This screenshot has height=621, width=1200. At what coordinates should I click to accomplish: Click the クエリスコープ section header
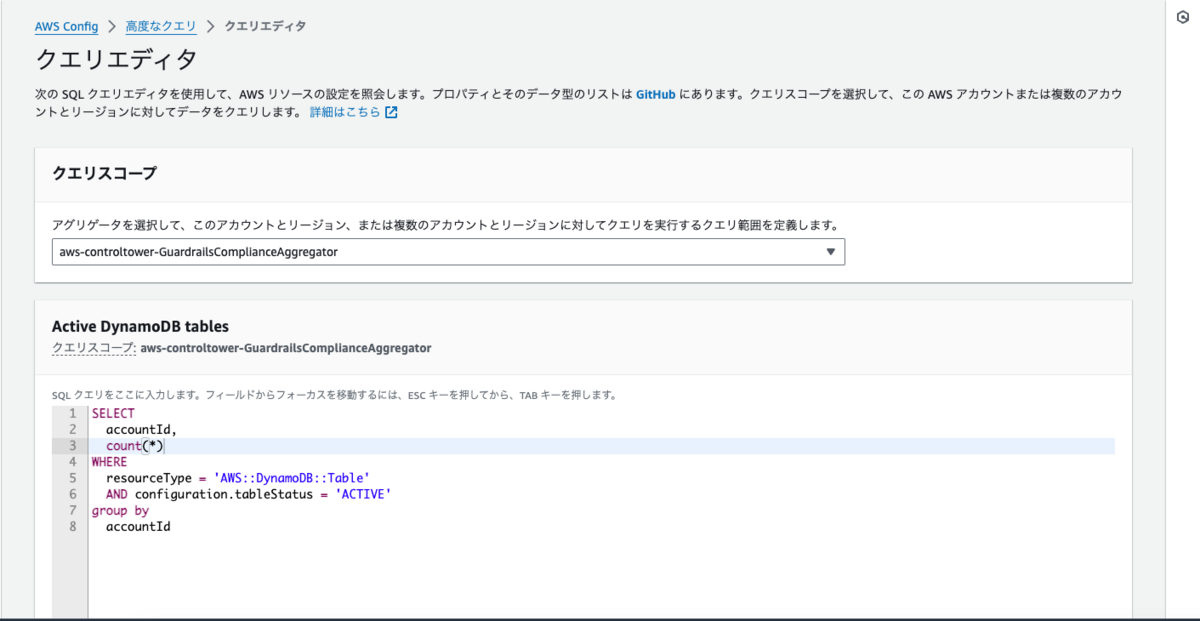point(104,173)
